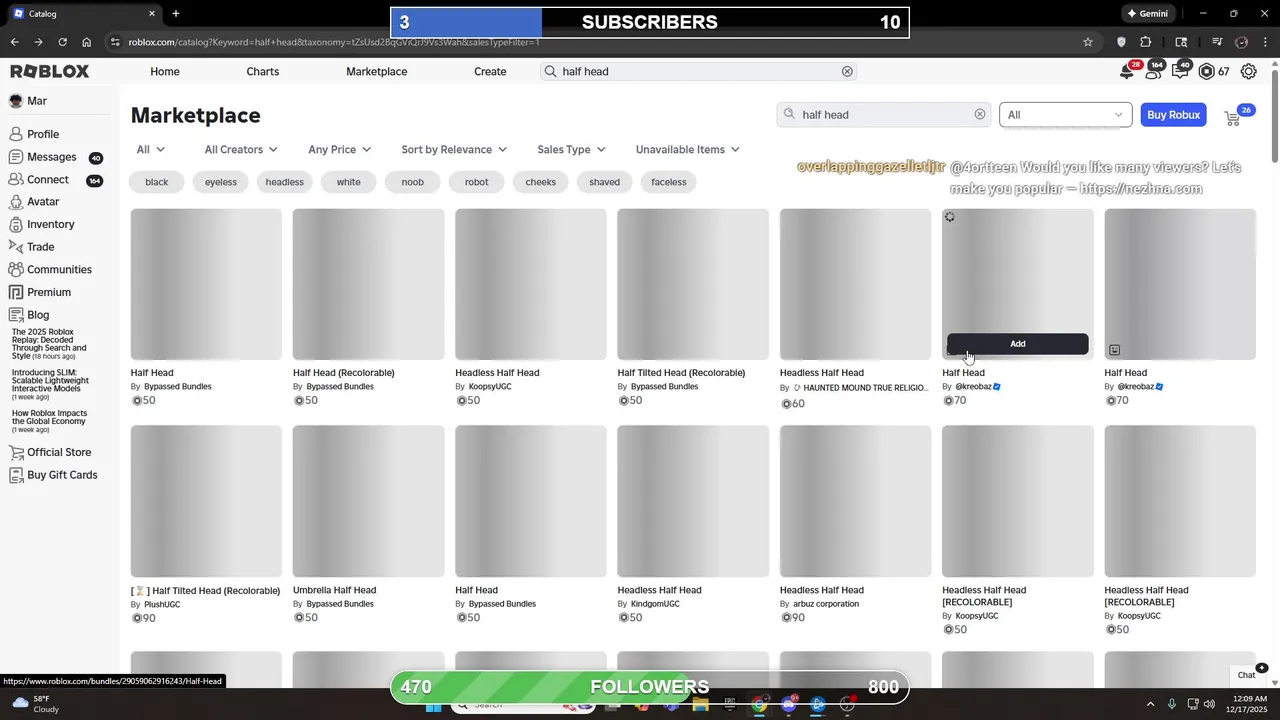Open Premium in the left sidebar
This screenshot has width=1280, height=720.
coord(49,293)
